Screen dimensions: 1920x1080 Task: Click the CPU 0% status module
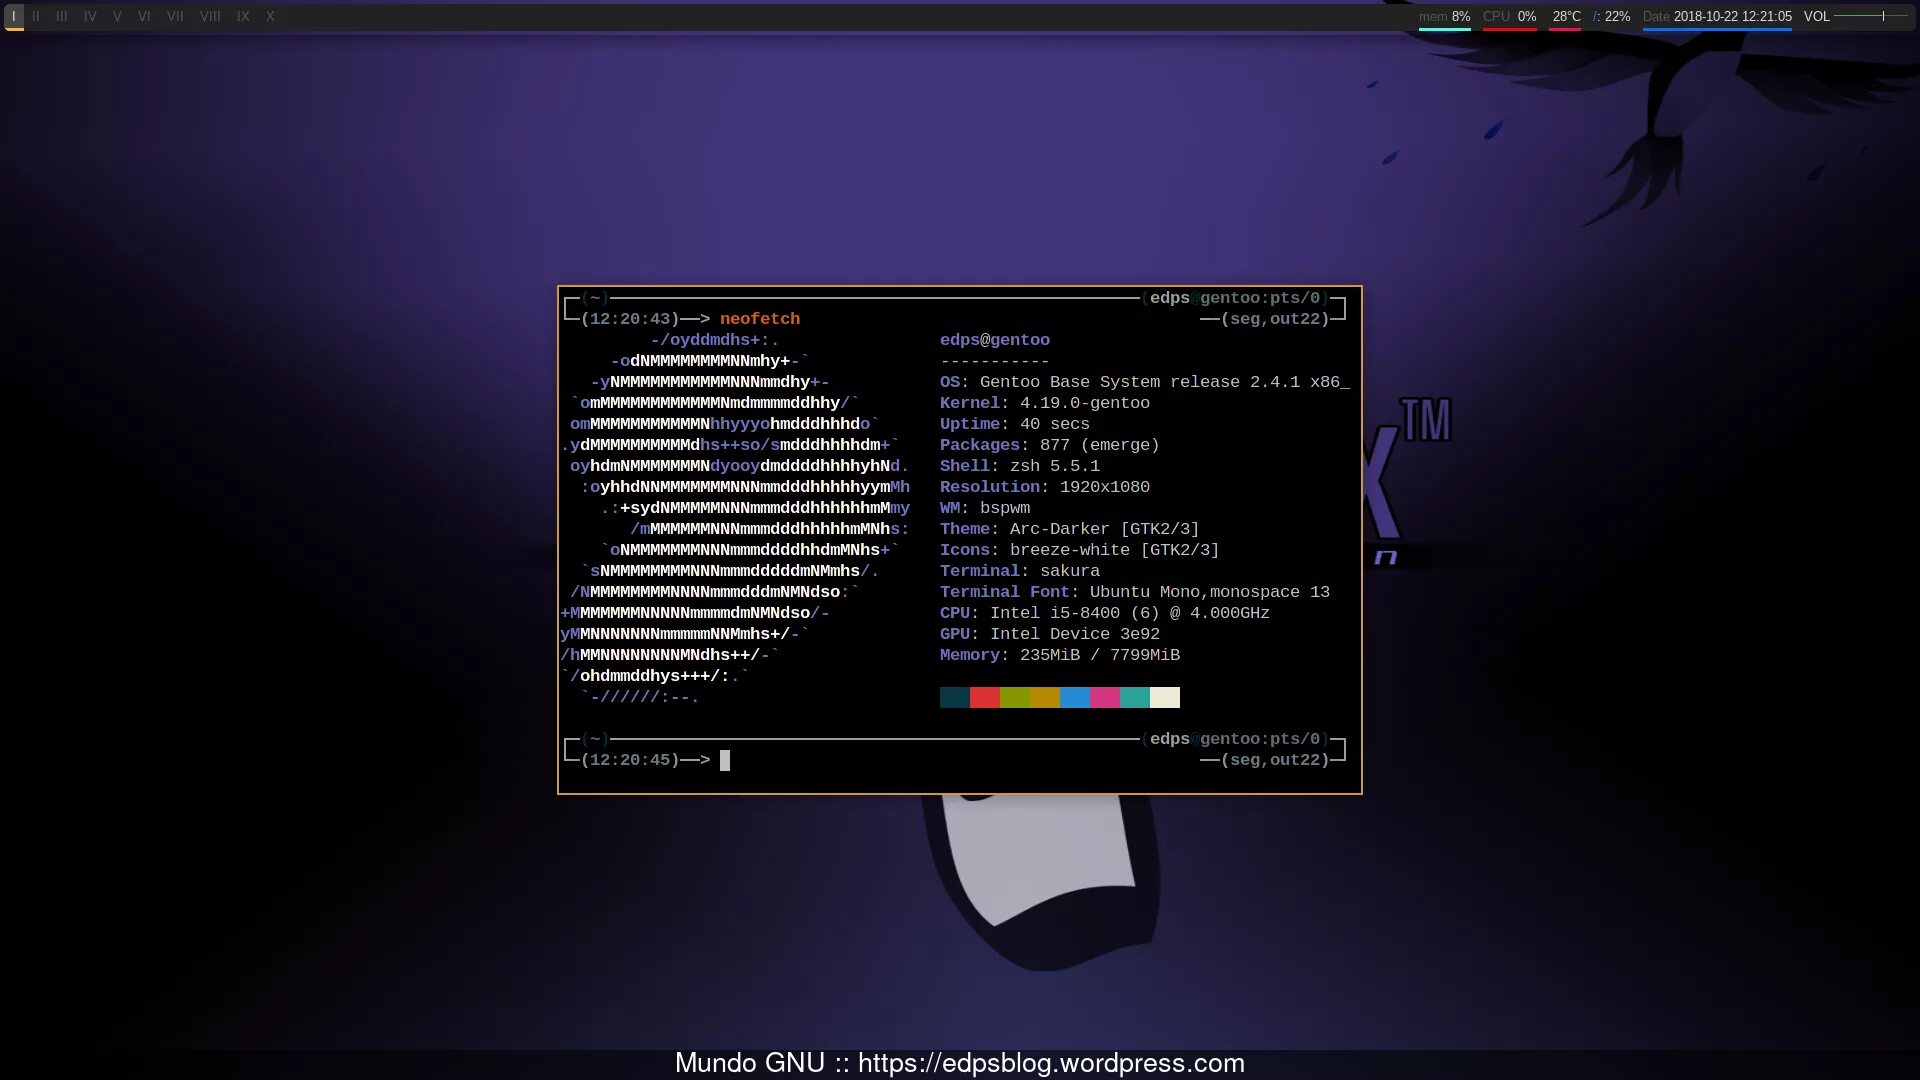pos(1509,17)
